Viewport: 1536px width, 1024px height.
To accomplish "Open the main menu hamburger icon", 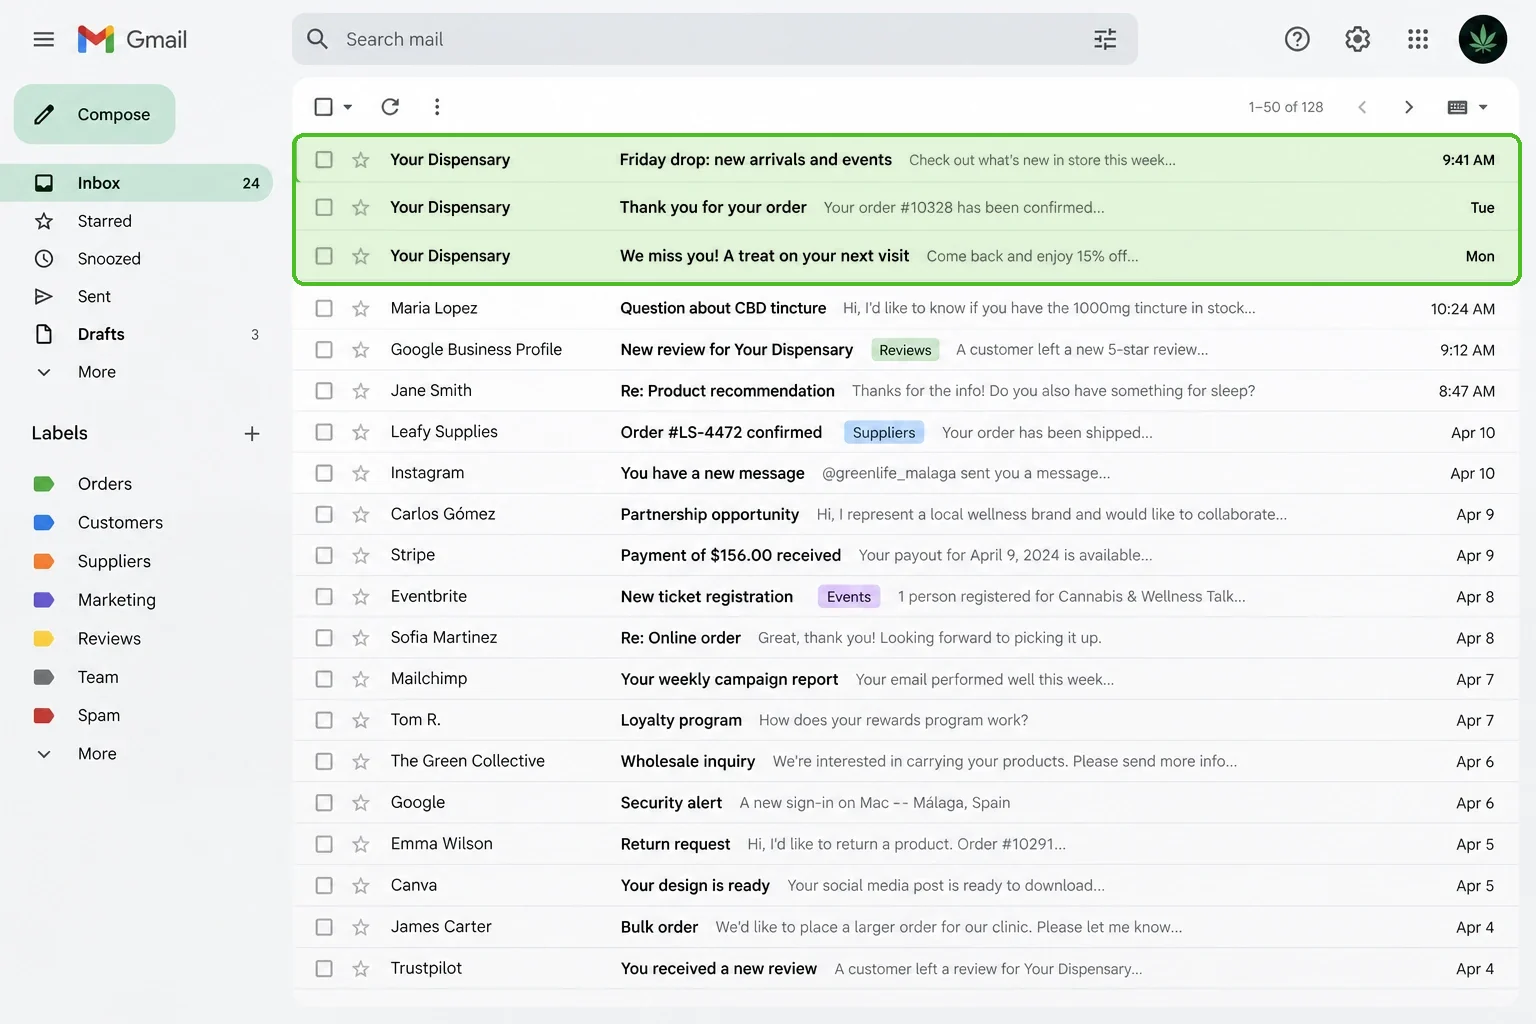I will coord(43,39).
